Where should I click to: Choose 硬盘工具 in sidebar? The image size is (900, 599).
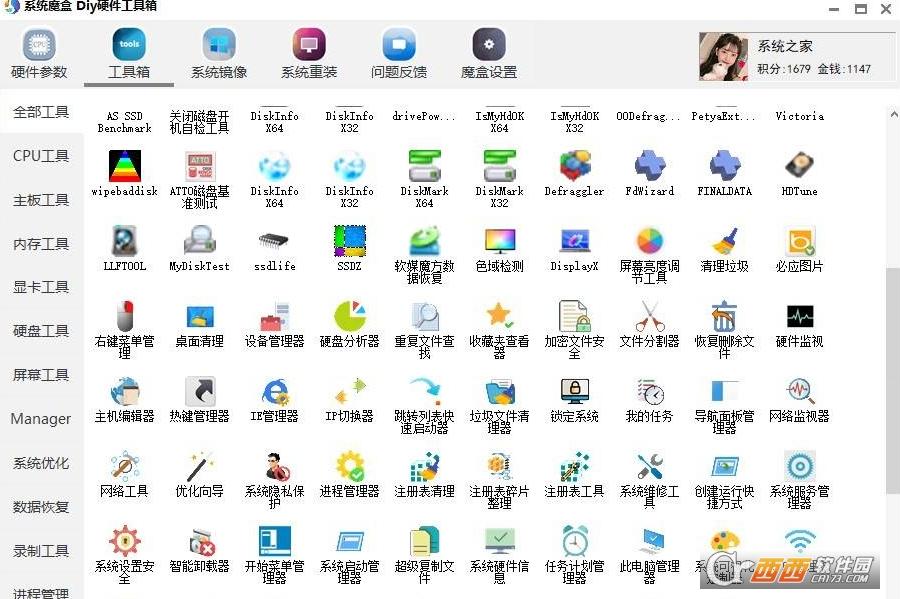41,331
